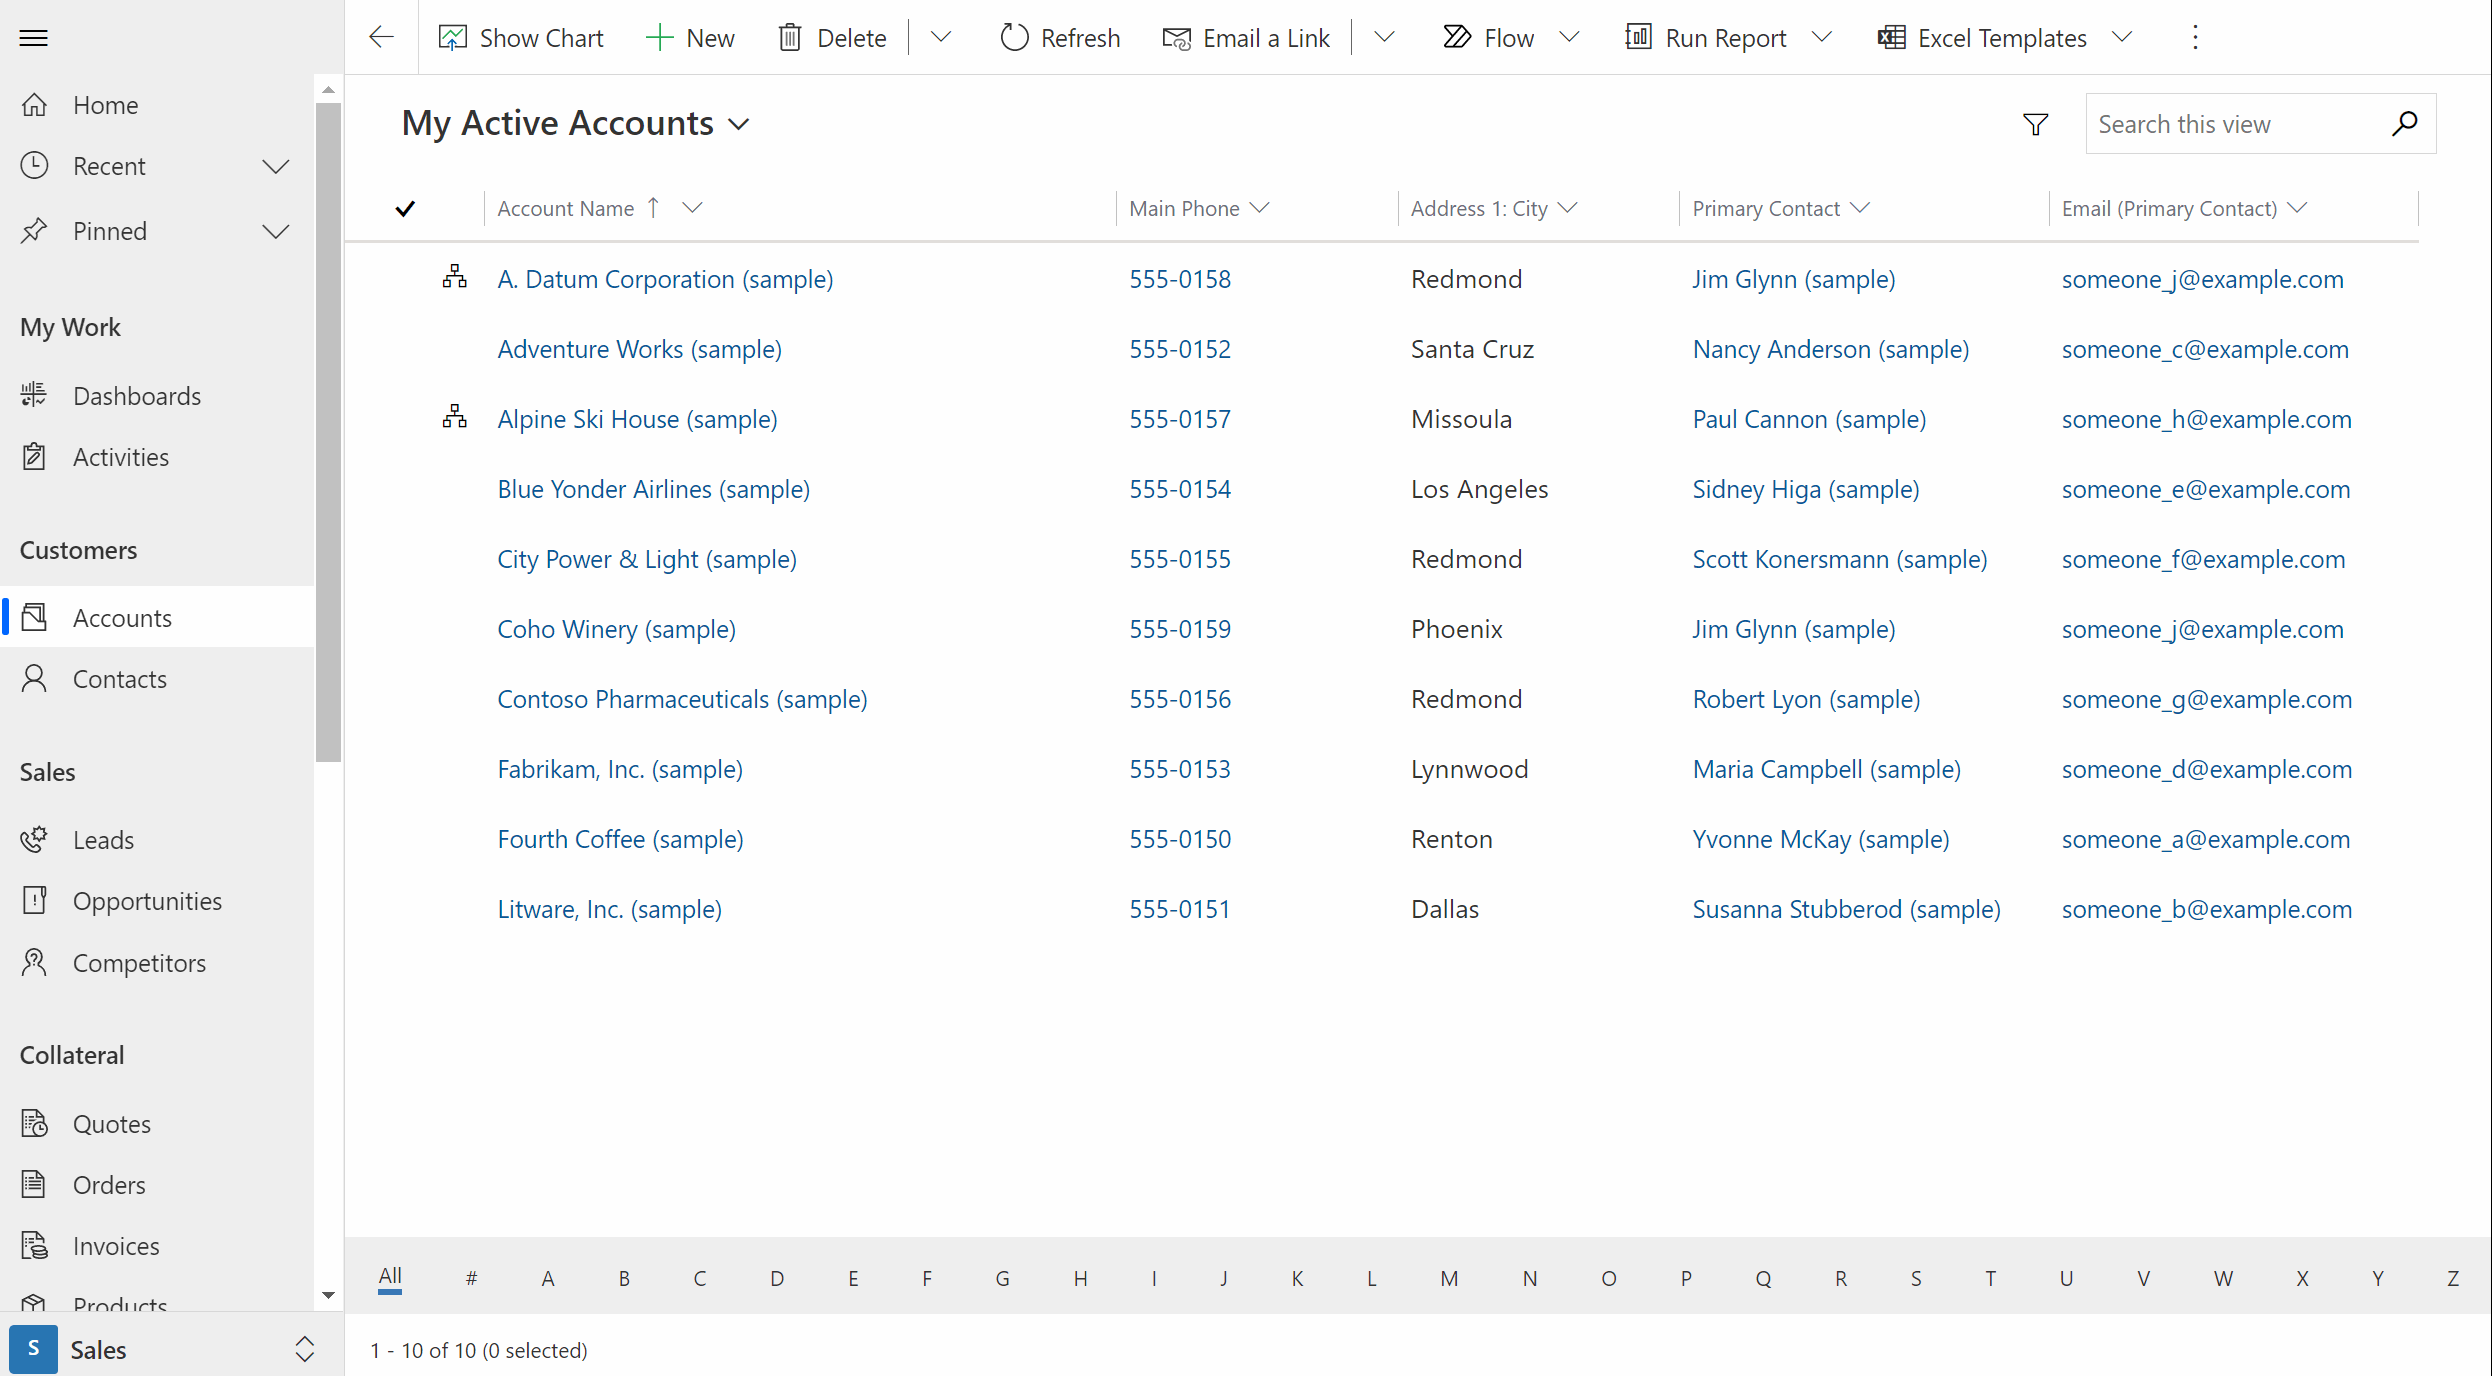The image size is (2492, 1376).
Task: Click the Email a Link icon
Action: click(1177, 37)
